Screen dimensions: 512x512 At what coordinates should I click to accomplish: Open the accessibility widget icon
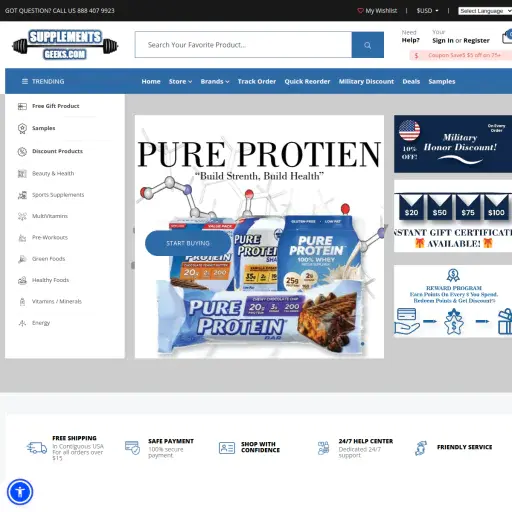point(20,492)
